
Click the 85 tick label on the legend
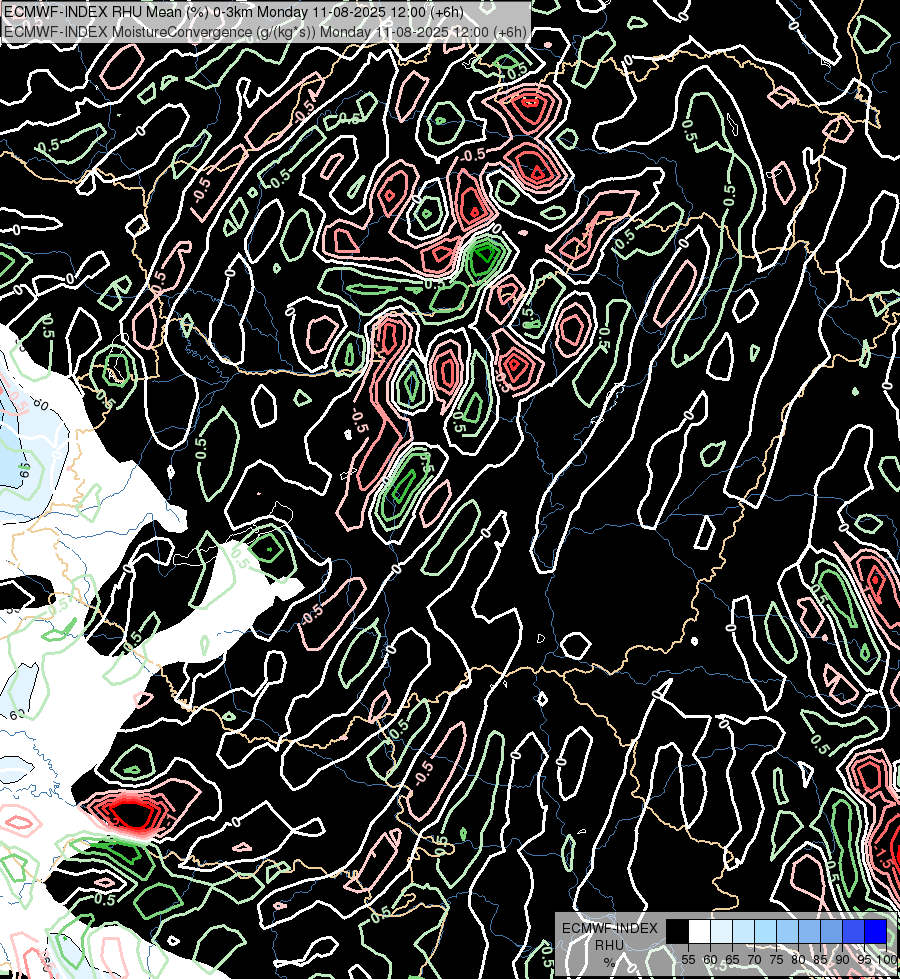(x=820, y=960)
